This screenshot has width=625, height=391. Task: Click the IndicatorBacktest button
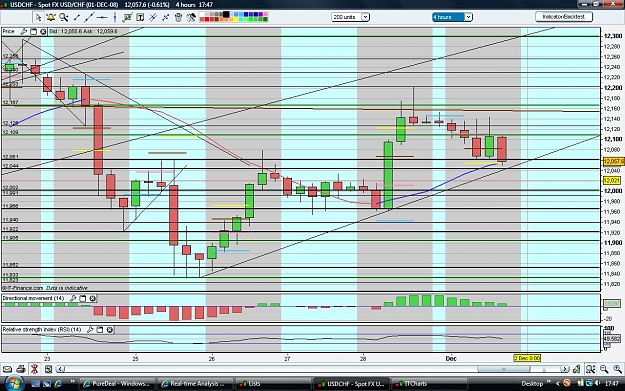[564, 17]
